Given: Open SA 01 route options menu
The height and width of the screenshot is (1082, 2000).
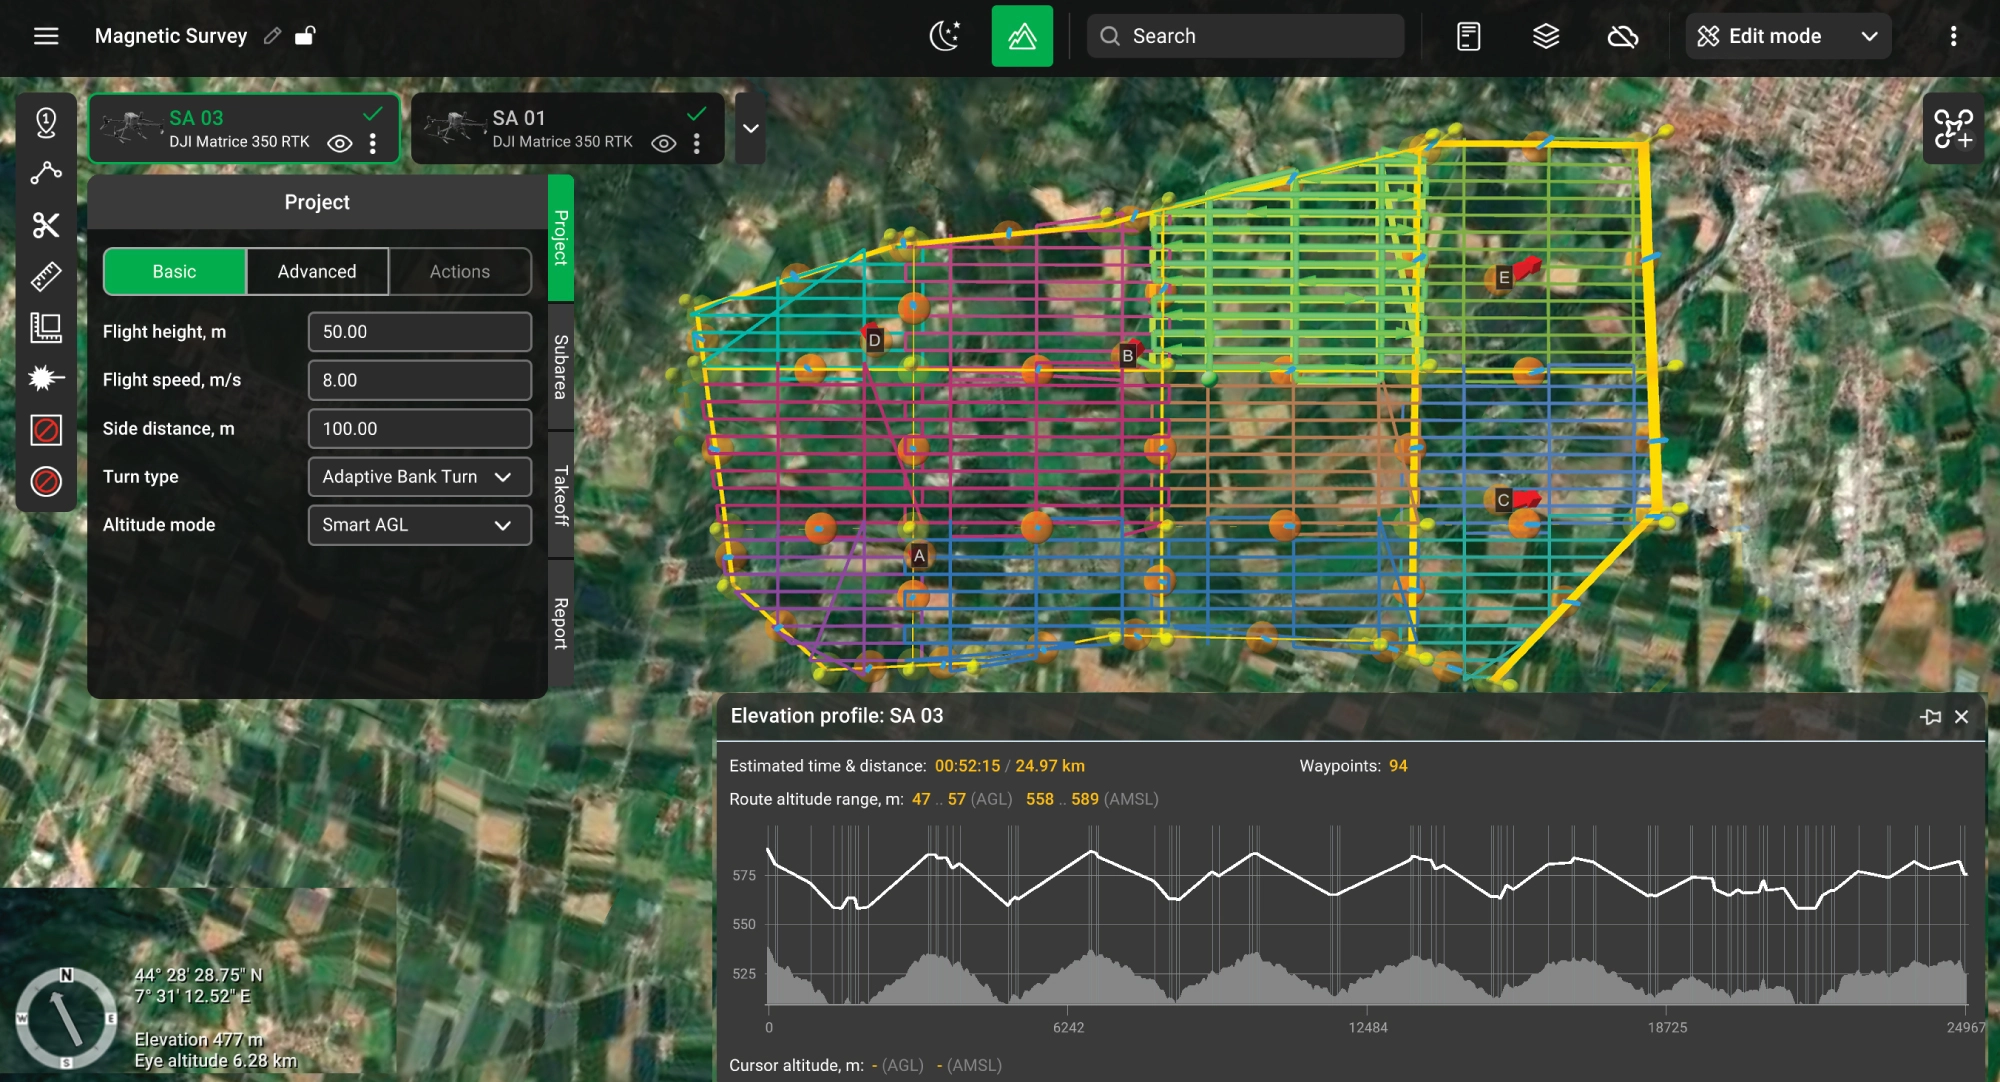Looking at the screenshot, I should 697,143.
